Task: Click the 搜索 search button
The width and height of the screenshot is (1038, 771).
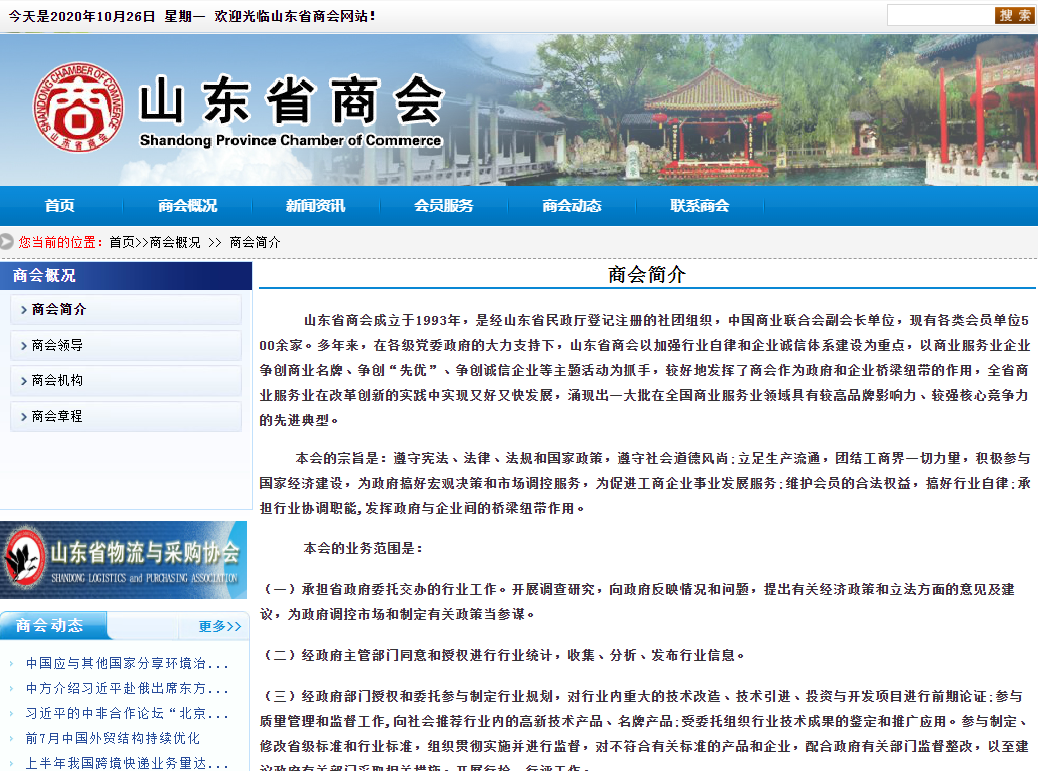Action: 1014,15
